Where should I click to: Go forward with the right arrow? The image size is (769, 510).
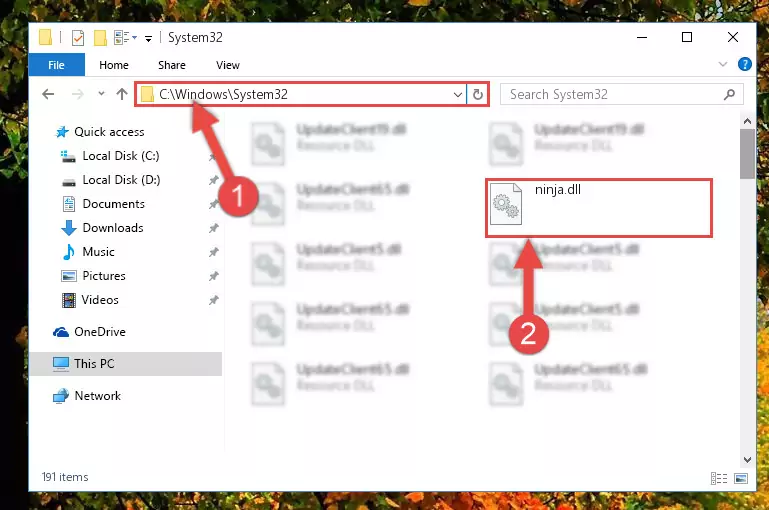(77, 94)
